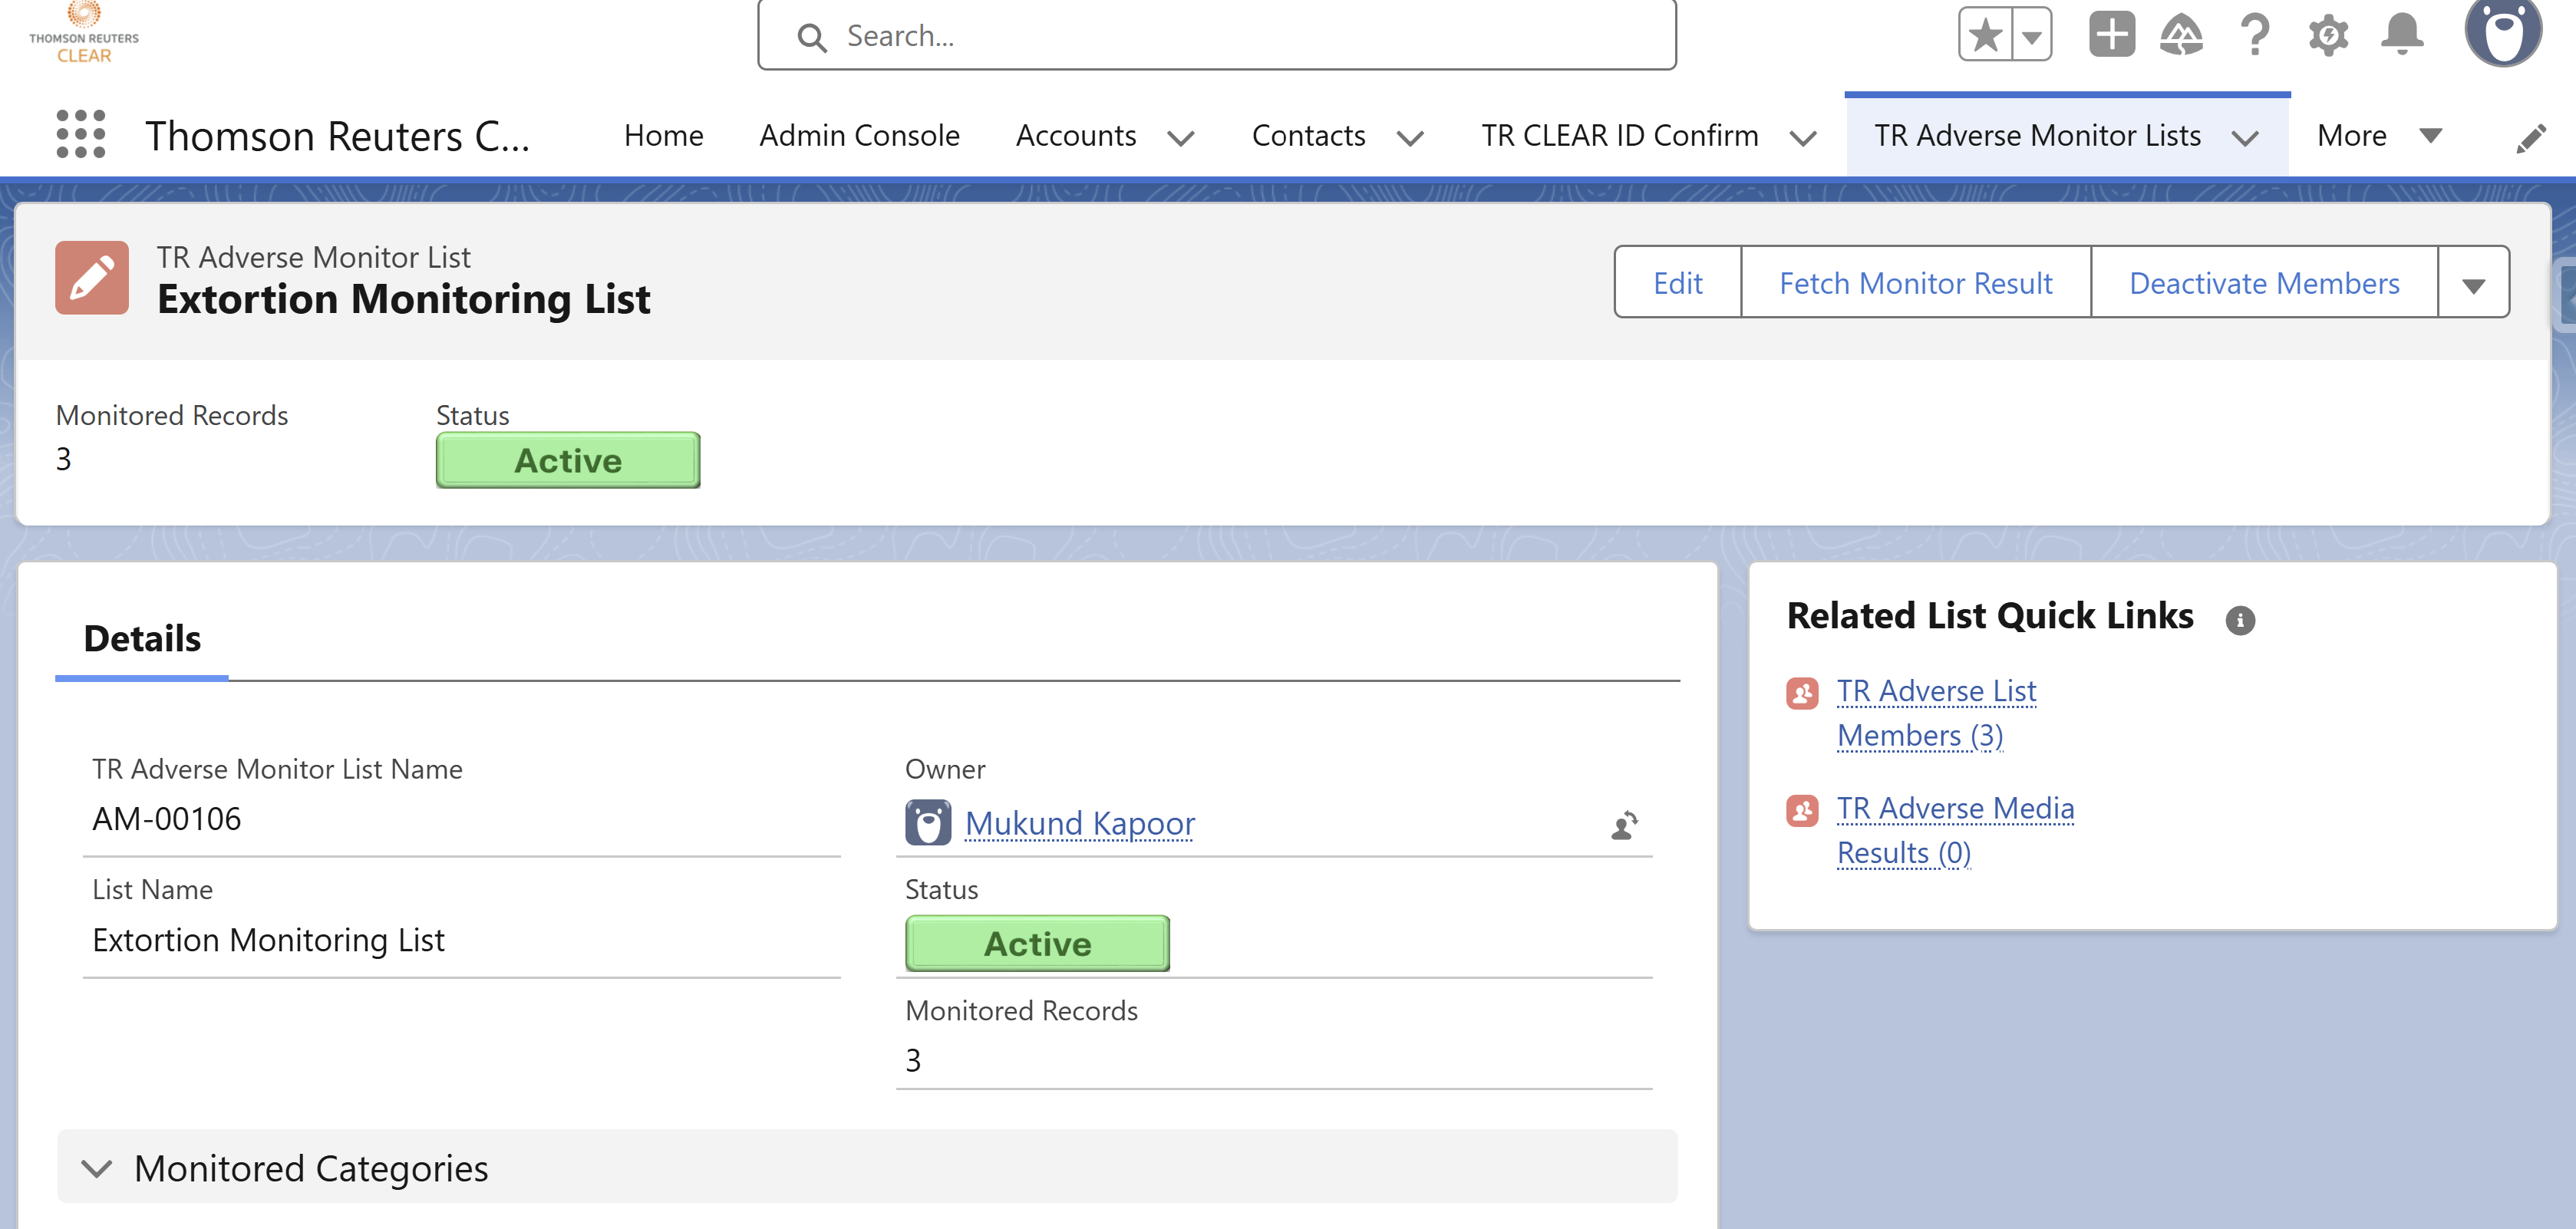Open the Trailhead guidance icon

(x=2181, y=34)
